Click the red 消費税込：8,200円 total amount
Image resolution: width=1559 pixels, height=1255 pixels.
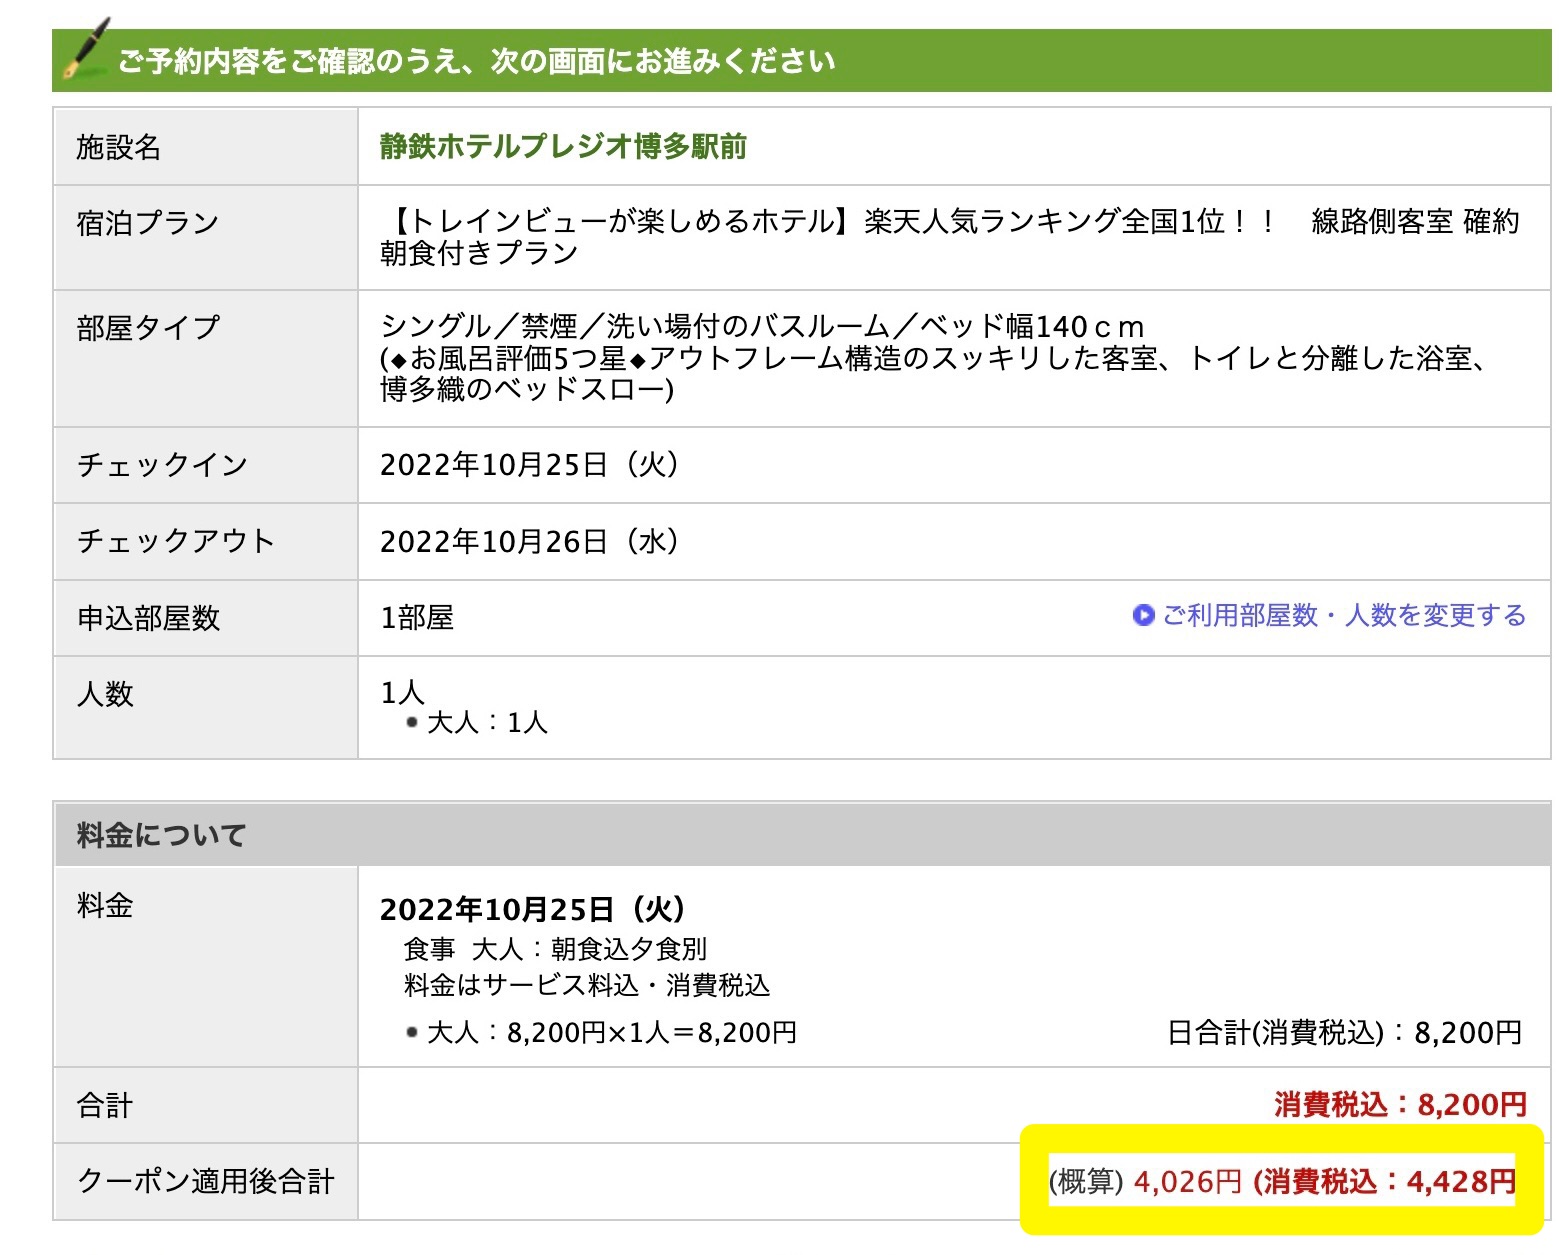1400,1105
